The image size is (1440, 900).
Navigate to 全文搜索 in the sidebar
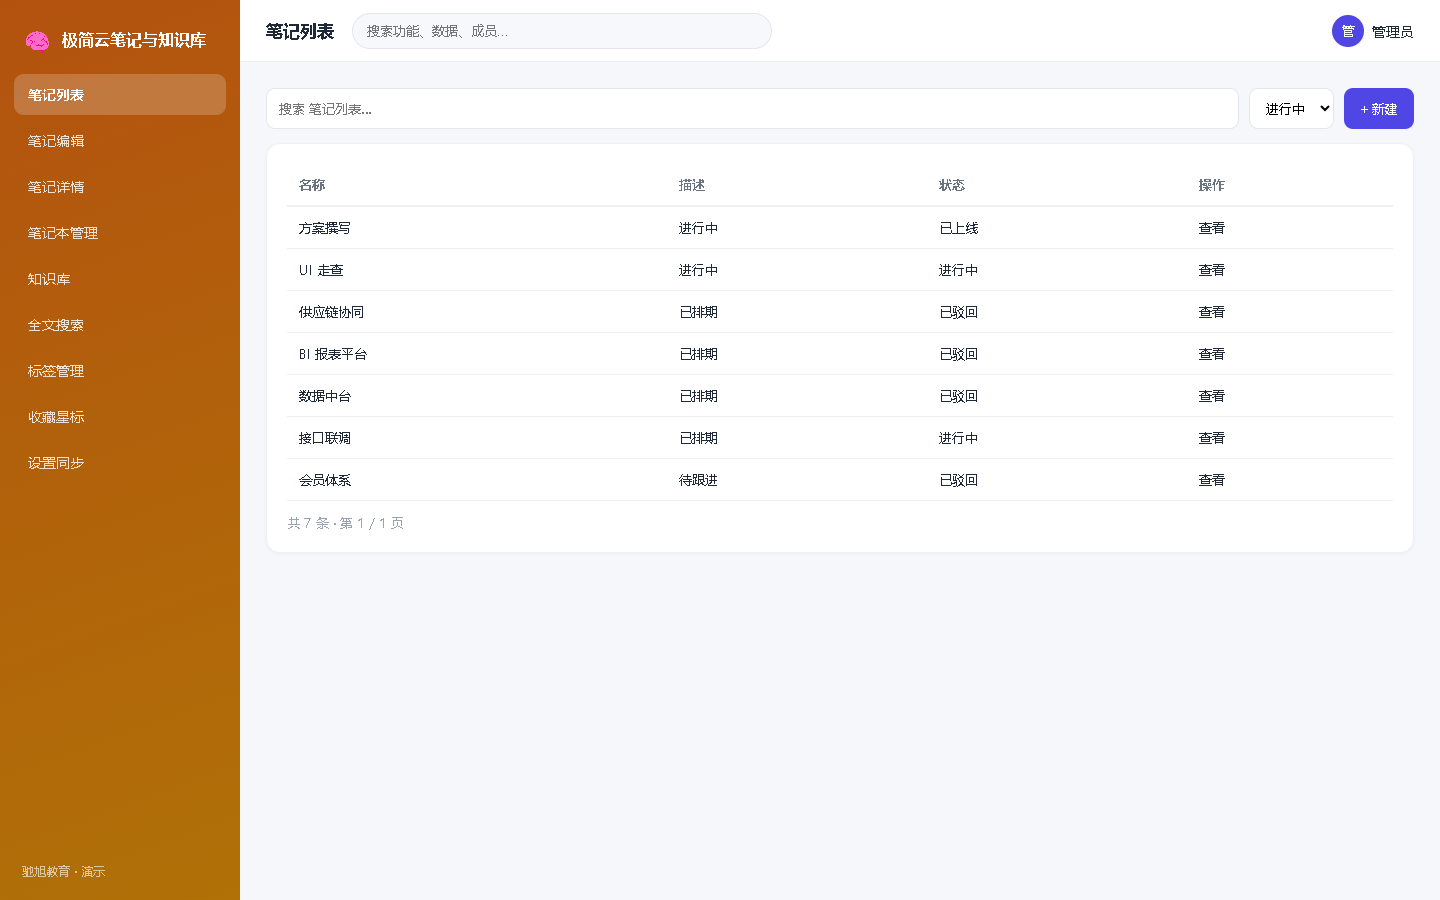(120, 325)
